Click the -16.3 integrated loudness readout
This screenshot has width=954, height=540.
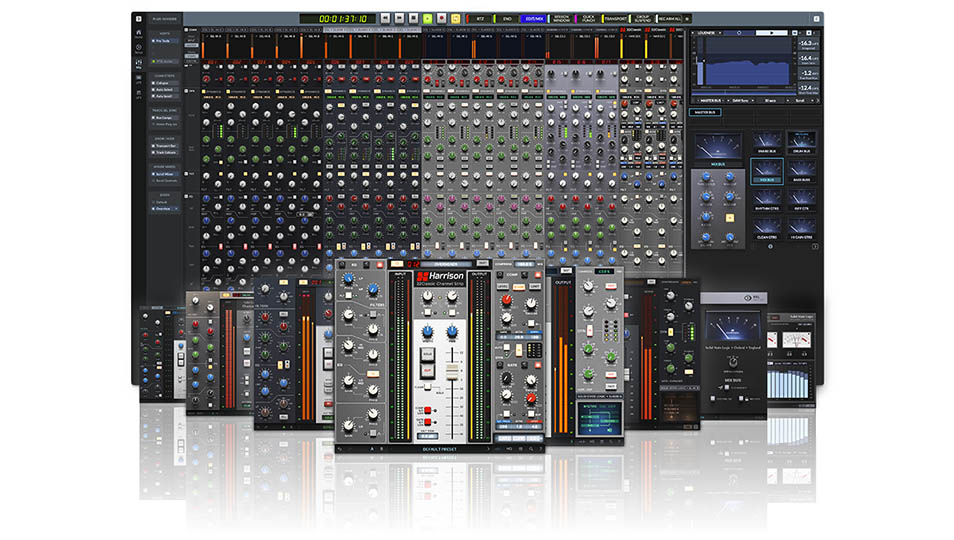[x=807, y=44]
